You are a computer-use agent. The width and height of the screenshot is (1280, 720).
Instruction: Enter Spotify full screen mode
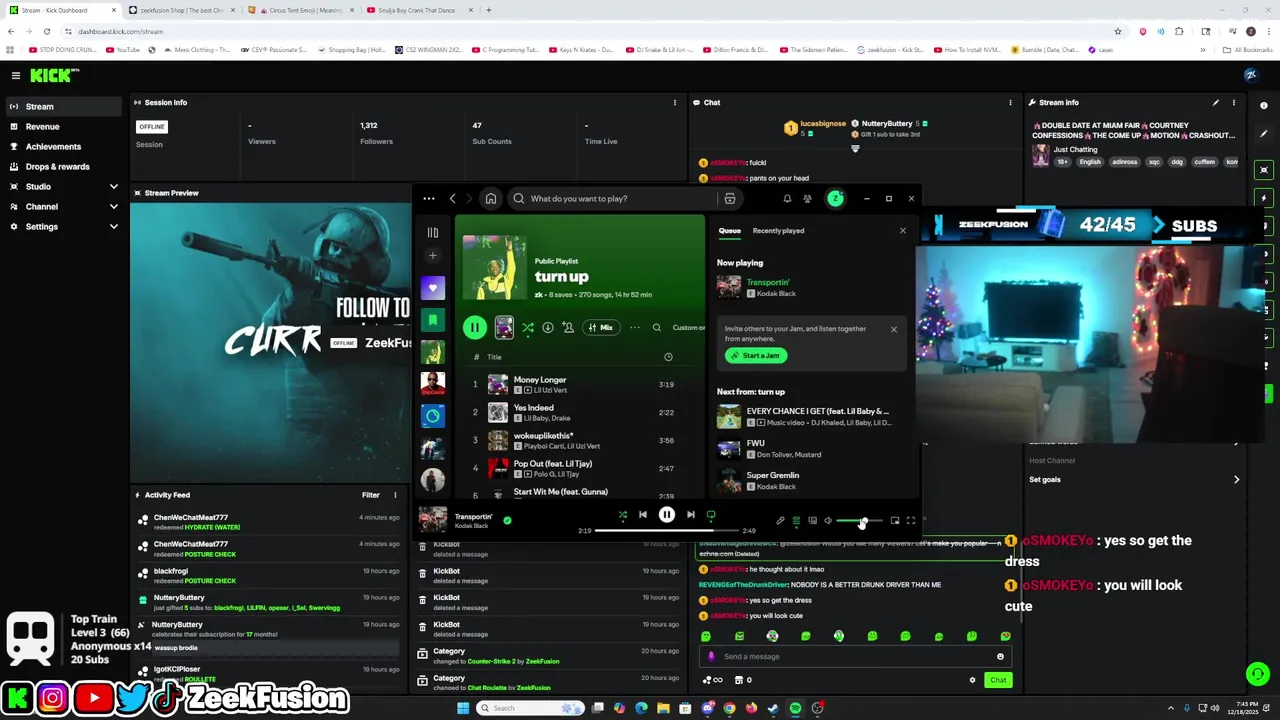pyautogui.click(x=910, y=521)
